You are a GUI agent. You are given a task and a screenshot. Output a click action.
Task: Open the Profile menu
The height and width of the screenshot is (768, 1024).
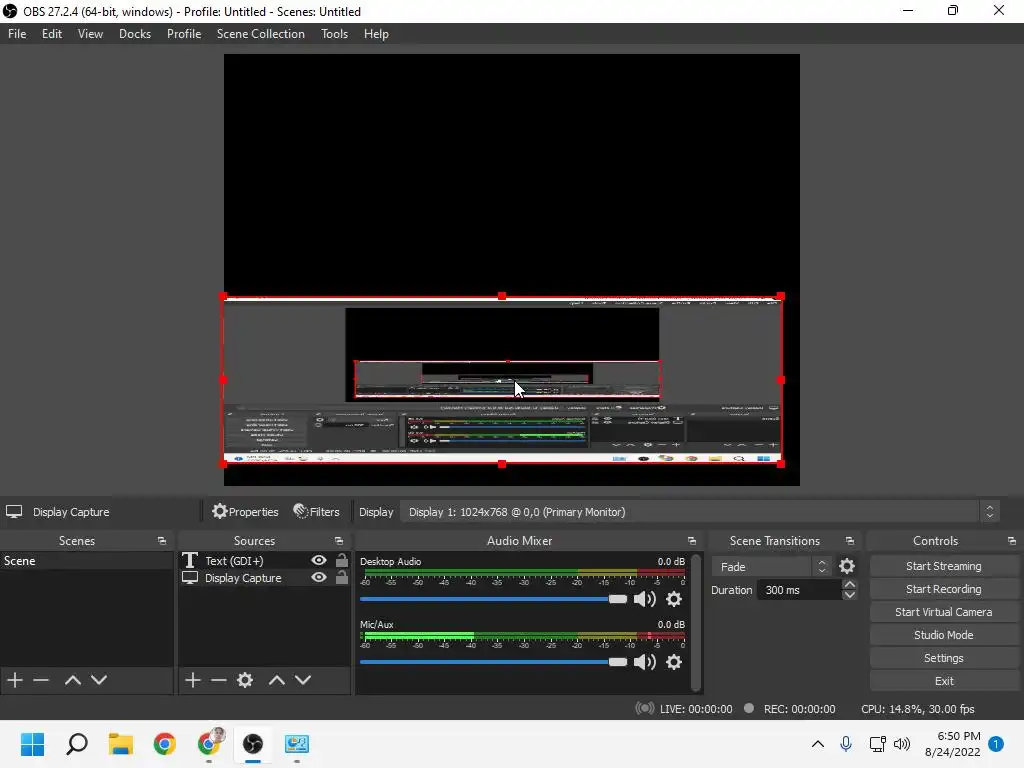tap(184, 34)
